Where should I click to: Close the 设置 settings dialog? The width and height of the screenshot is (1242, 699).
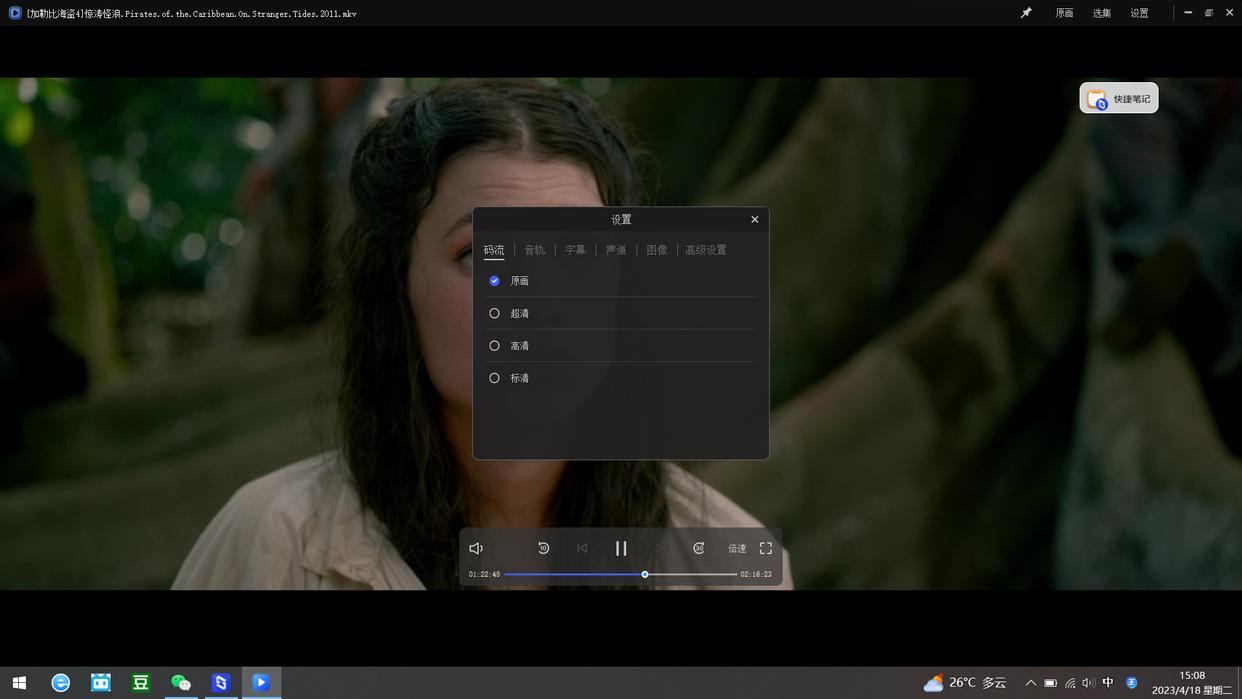click(755, 220)
